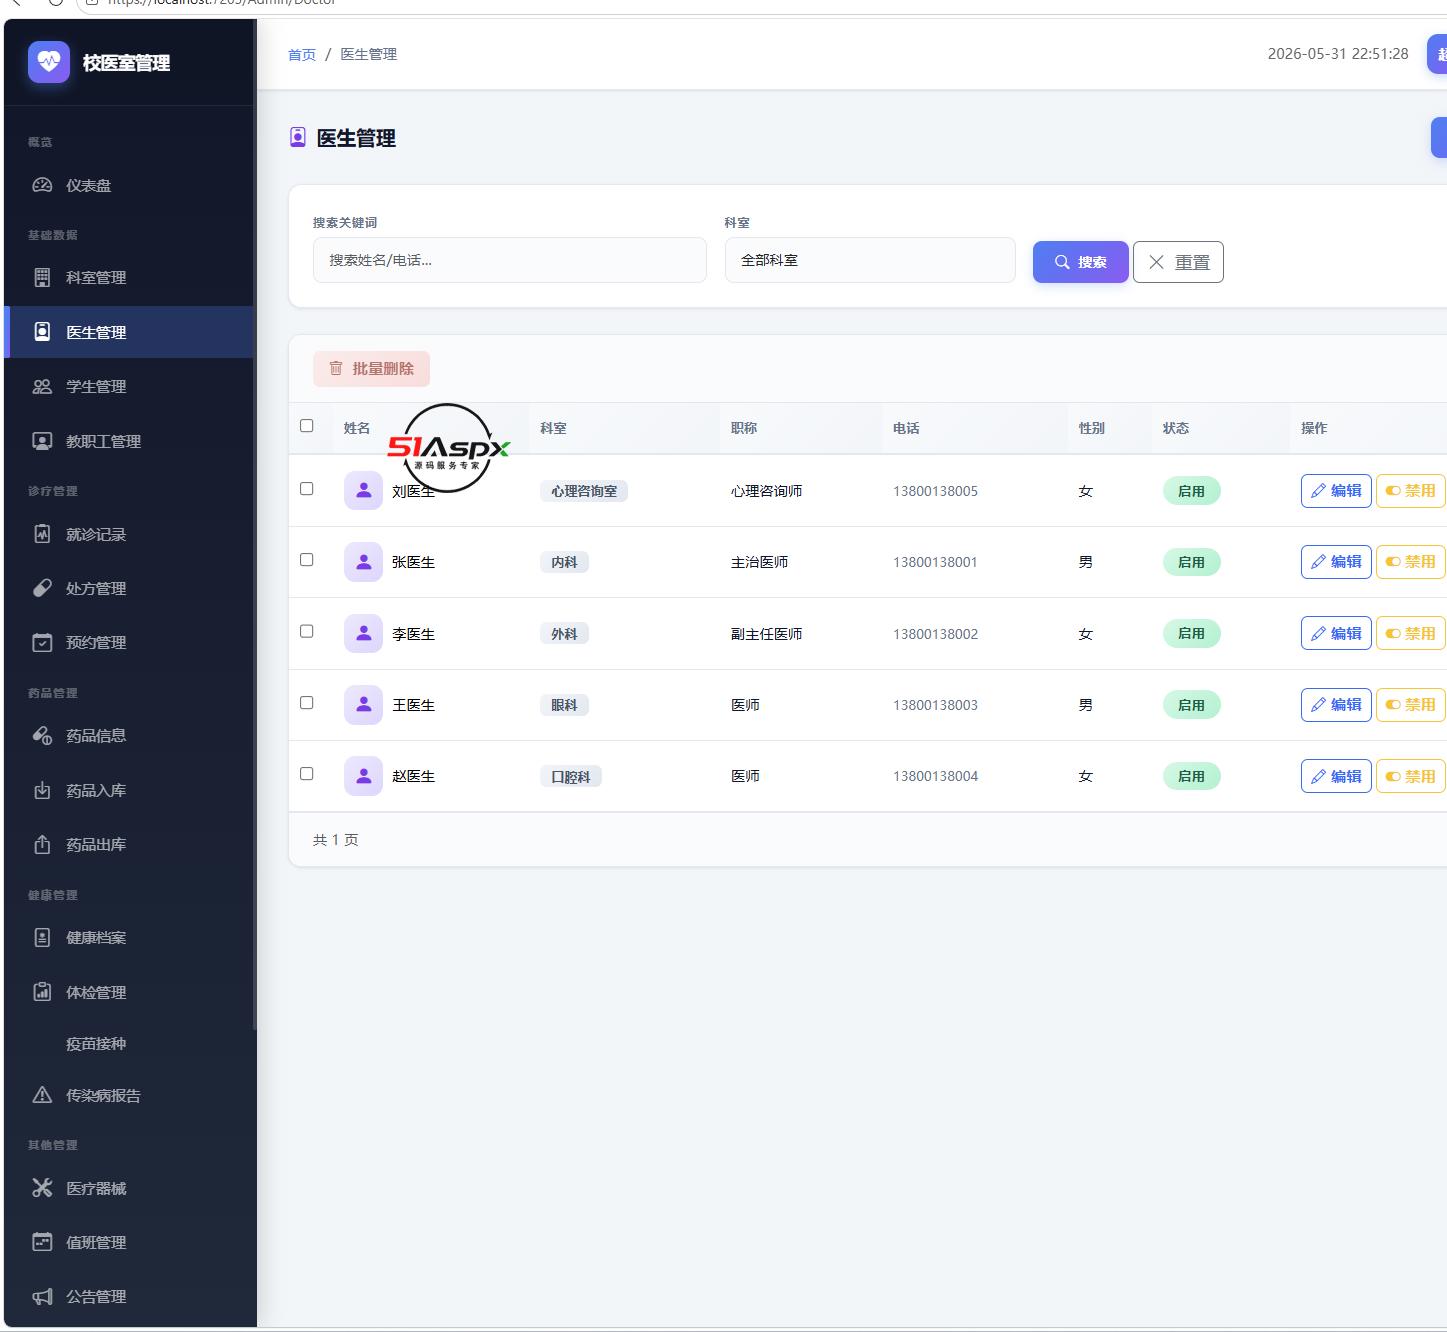The width and height of the screenshot is (1447, 1332).
Task: Click the 公告管理 megaphone icon
Action: [x=42, y=1296]
